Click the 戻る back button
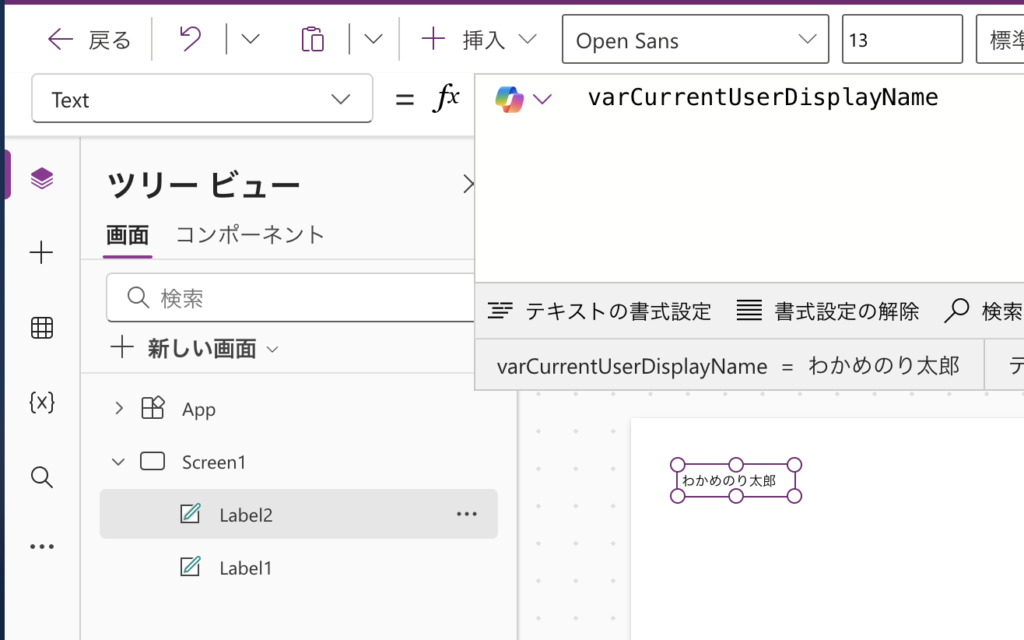This screenshot has width=1024, height=640. click(x=90, y=40)
